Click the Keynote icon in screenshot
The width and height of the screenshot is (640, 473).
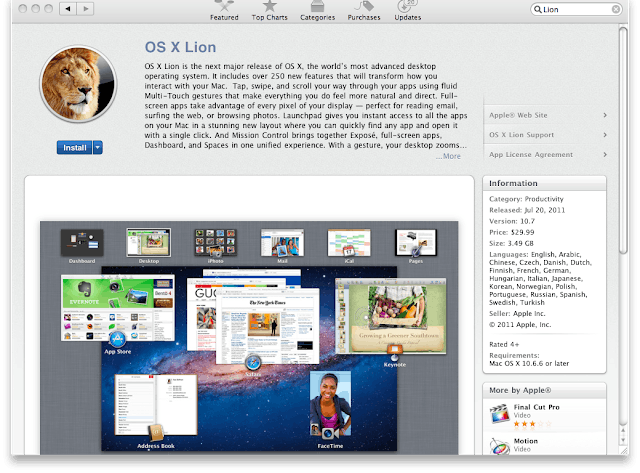point(394,351)
